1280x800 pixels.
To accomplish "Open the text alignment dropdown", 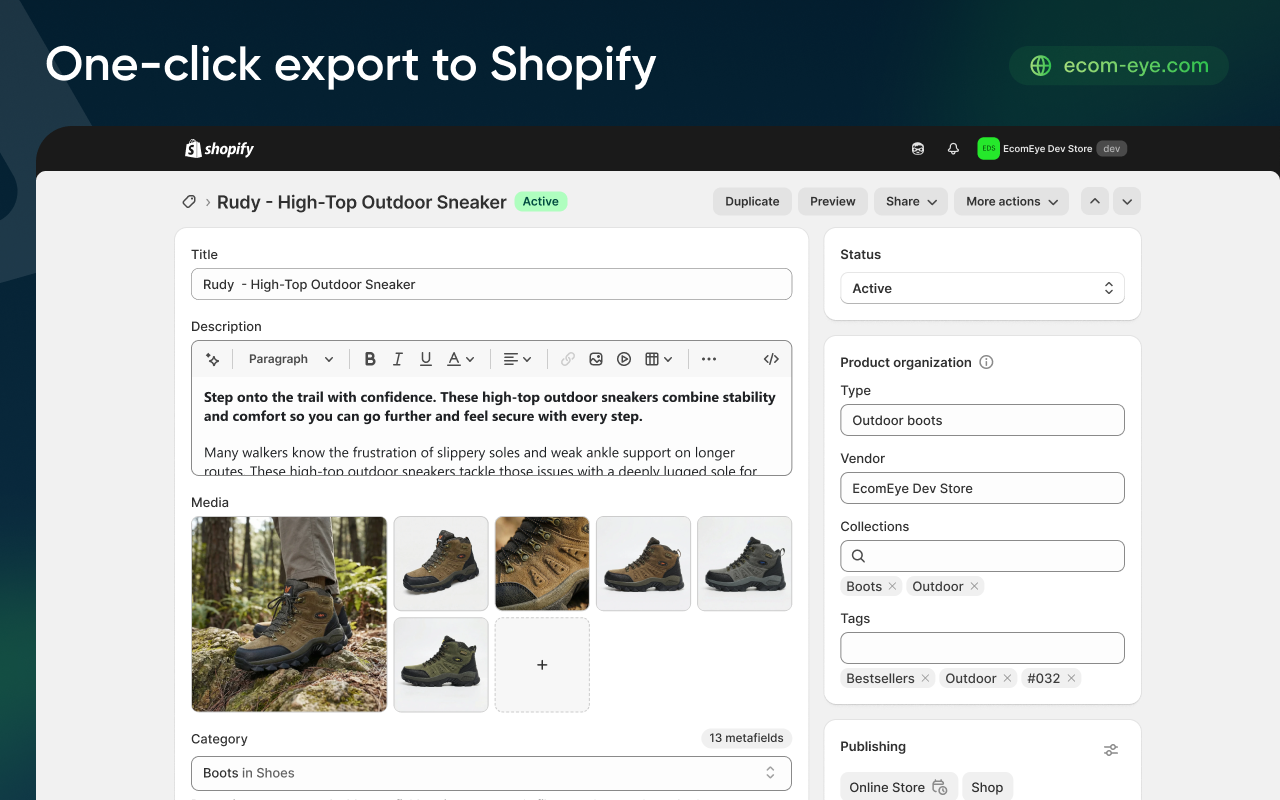I will 517,359.
